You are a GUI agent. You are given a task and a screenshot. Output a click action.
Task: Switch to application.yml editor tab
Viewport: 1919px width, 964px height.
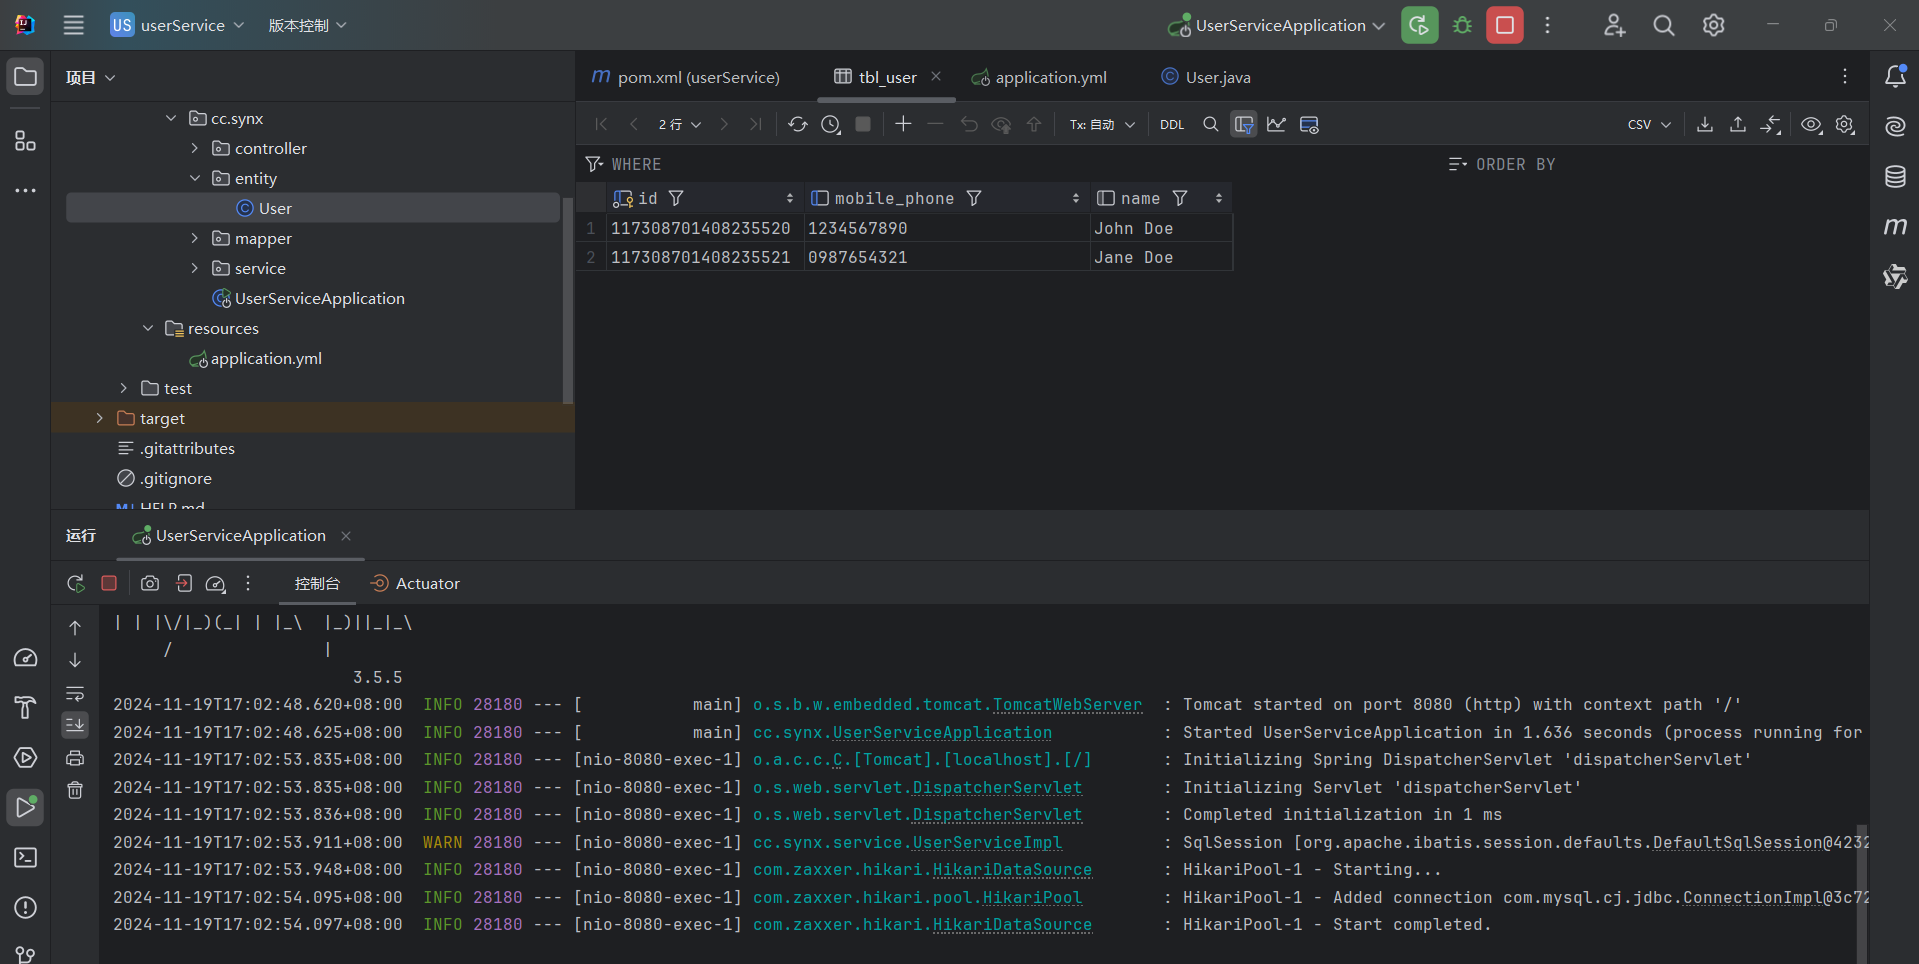[x=1039, y=77]
